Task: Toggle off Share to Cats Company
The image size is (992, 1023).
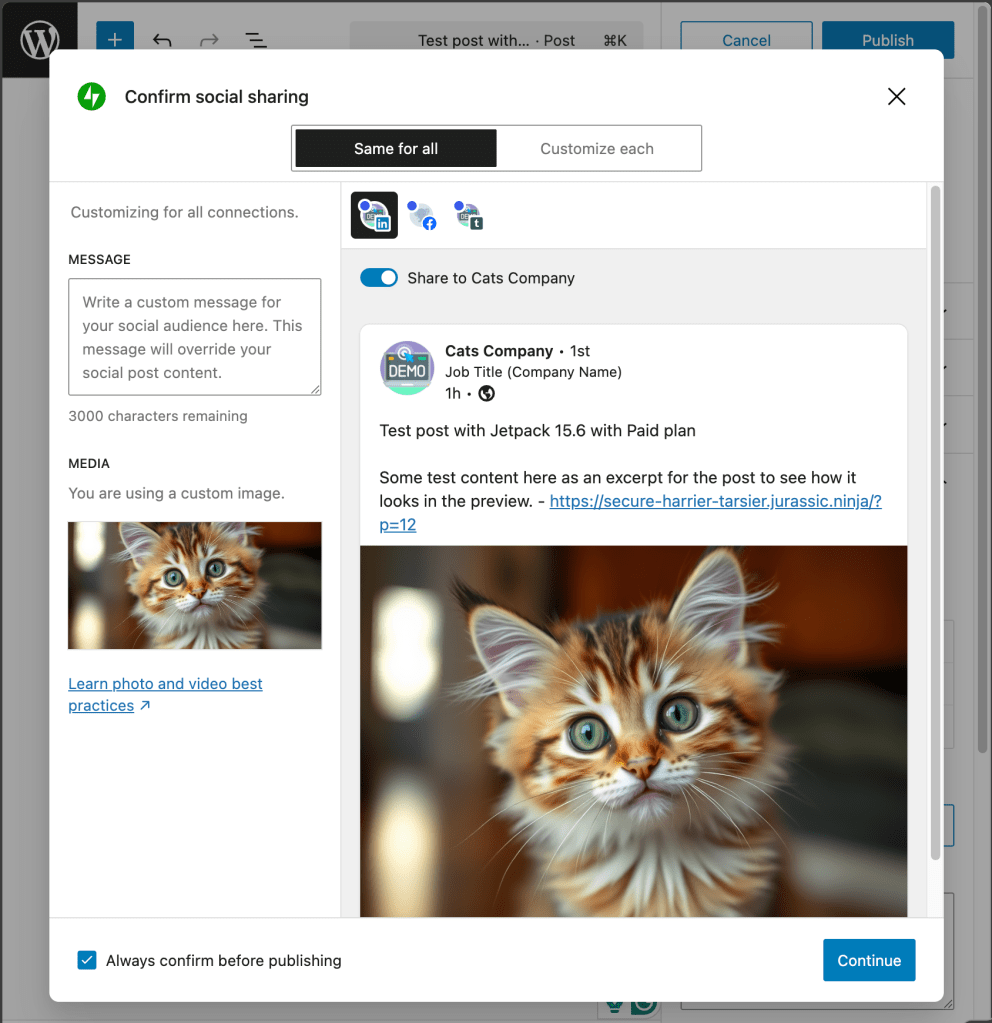Action: 379,278
